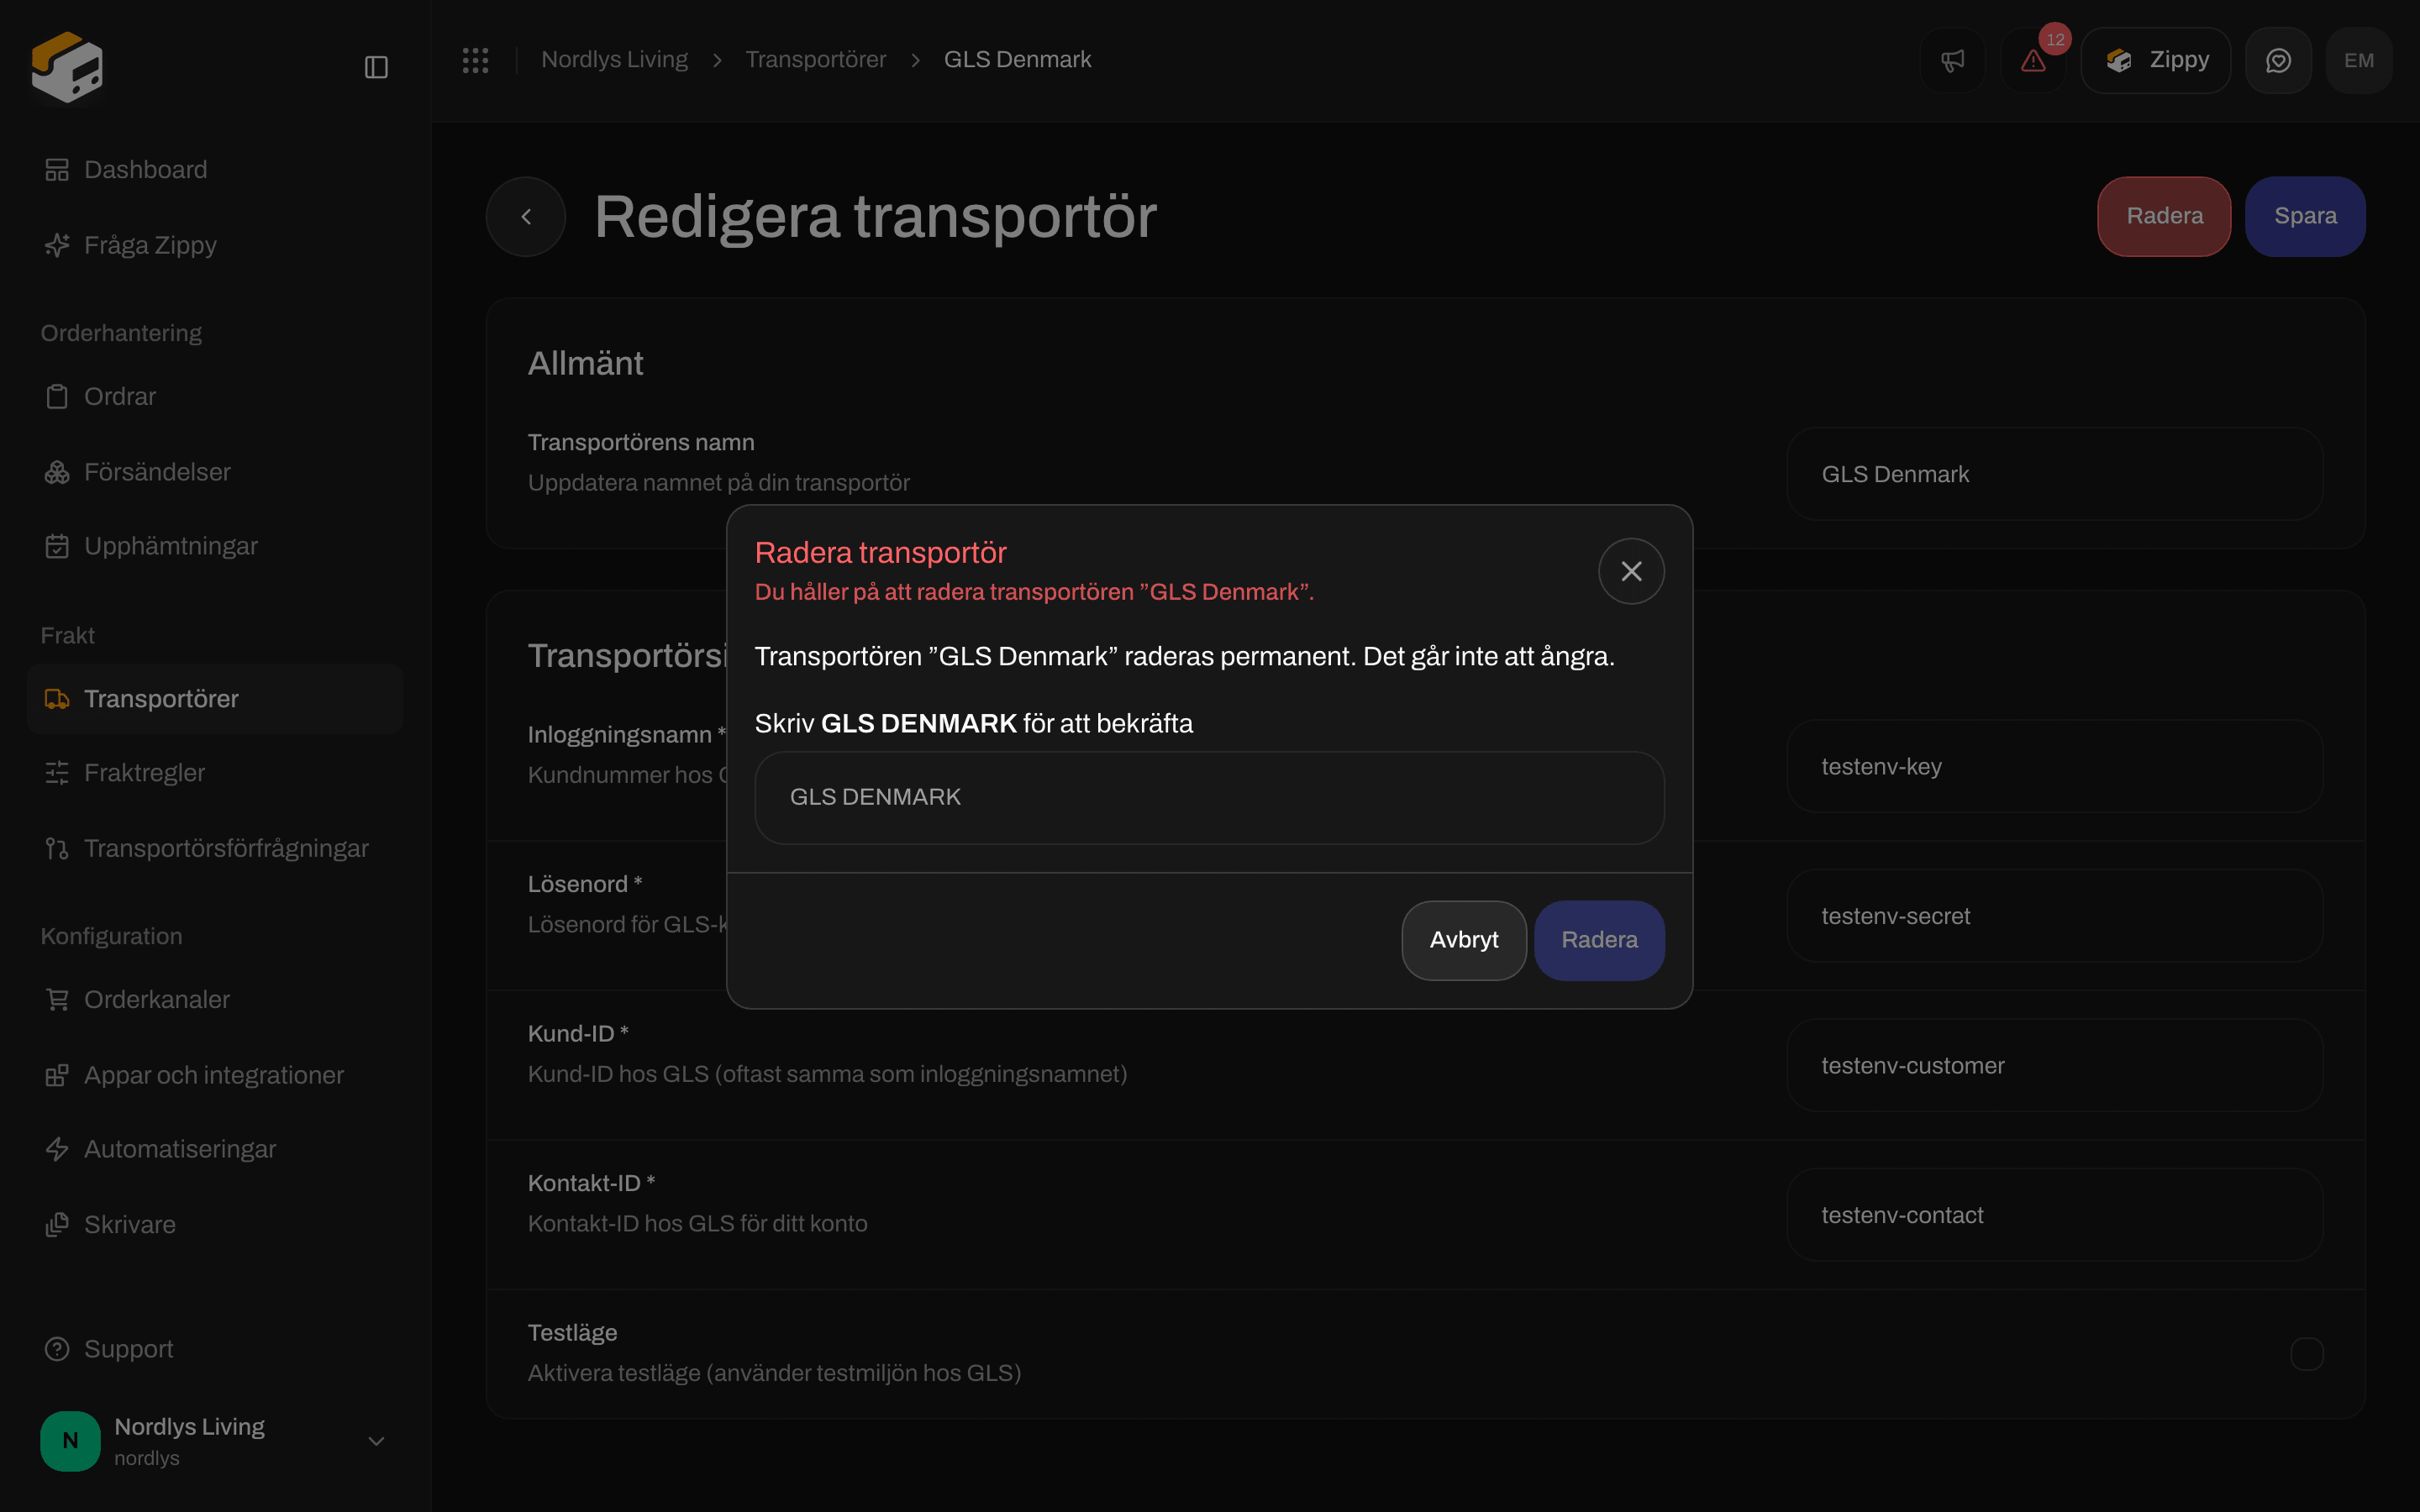
Task: Open the announcements megaphone icon
Action: pyautogui.click(x=1952, y=61)
